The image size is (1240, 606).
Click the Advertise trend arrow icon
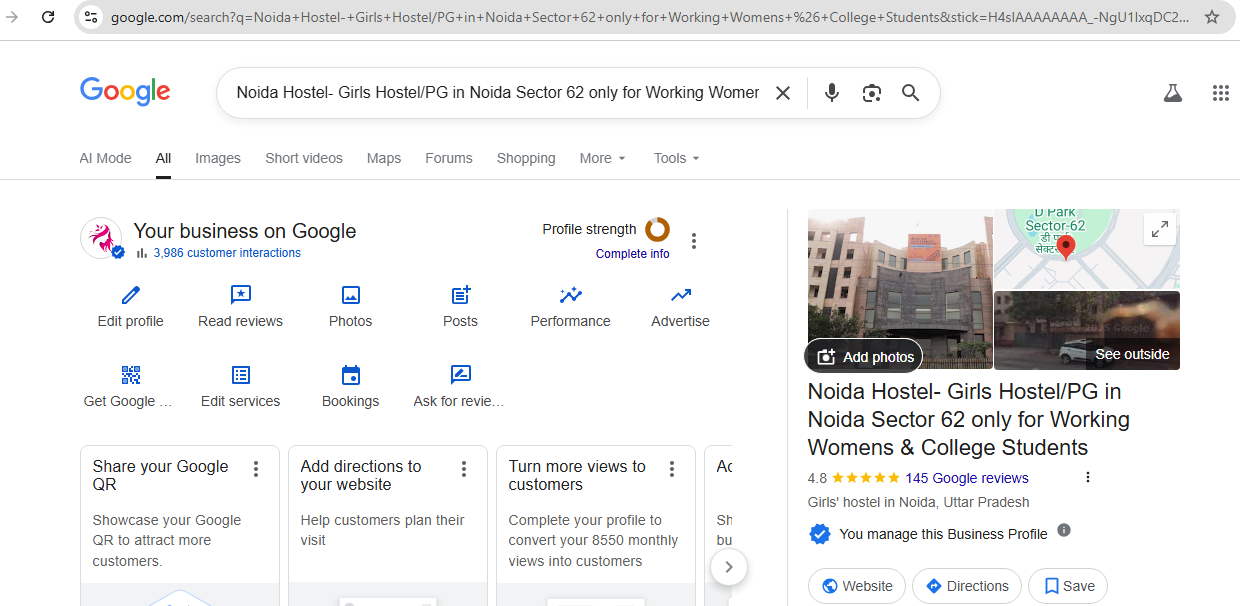pos(680,295)
